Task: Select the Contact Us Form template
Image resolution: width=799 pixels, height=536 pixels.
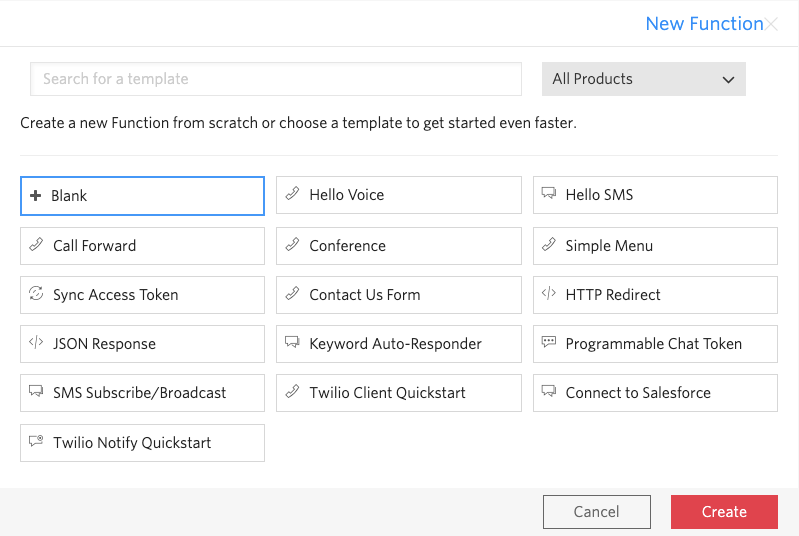Action: 398,294
